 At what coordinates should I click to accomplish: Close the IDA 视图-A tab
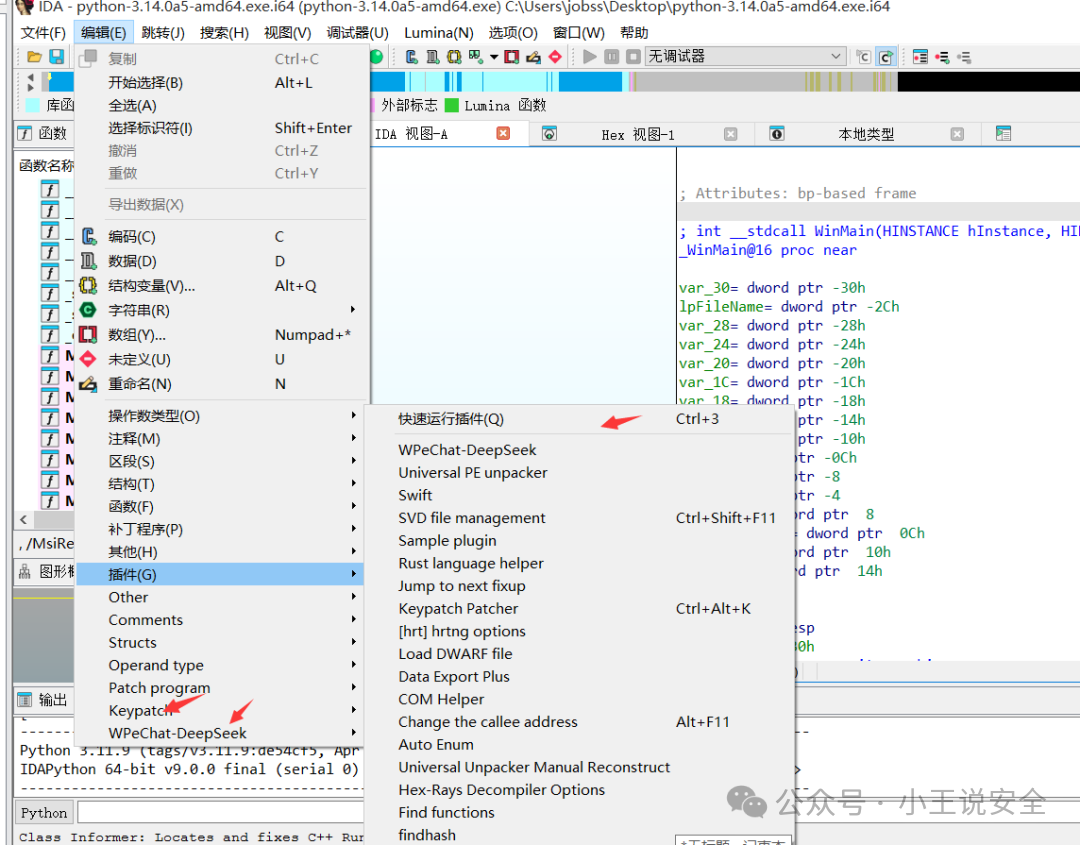point(503,133)
